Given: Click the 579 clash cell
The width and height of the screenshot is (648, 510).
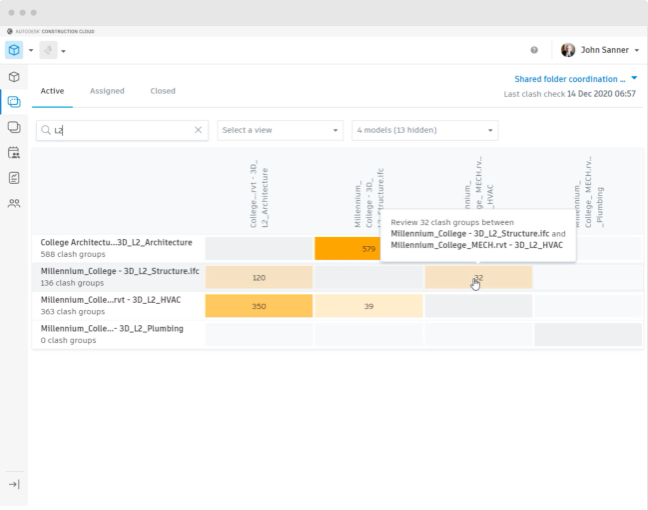Looking at the screenshot, I should click(348, 249).
